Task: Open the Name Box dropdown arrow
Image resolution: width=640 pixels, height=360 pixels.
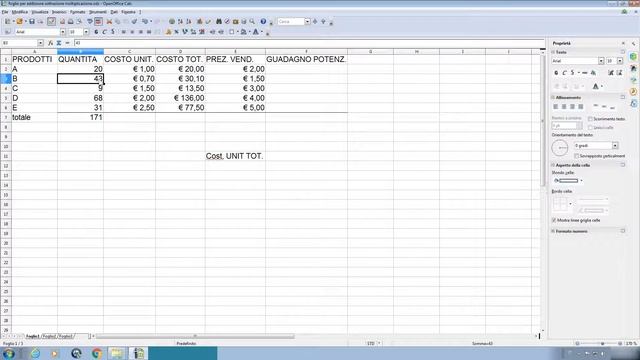Action: coord(40,43)
